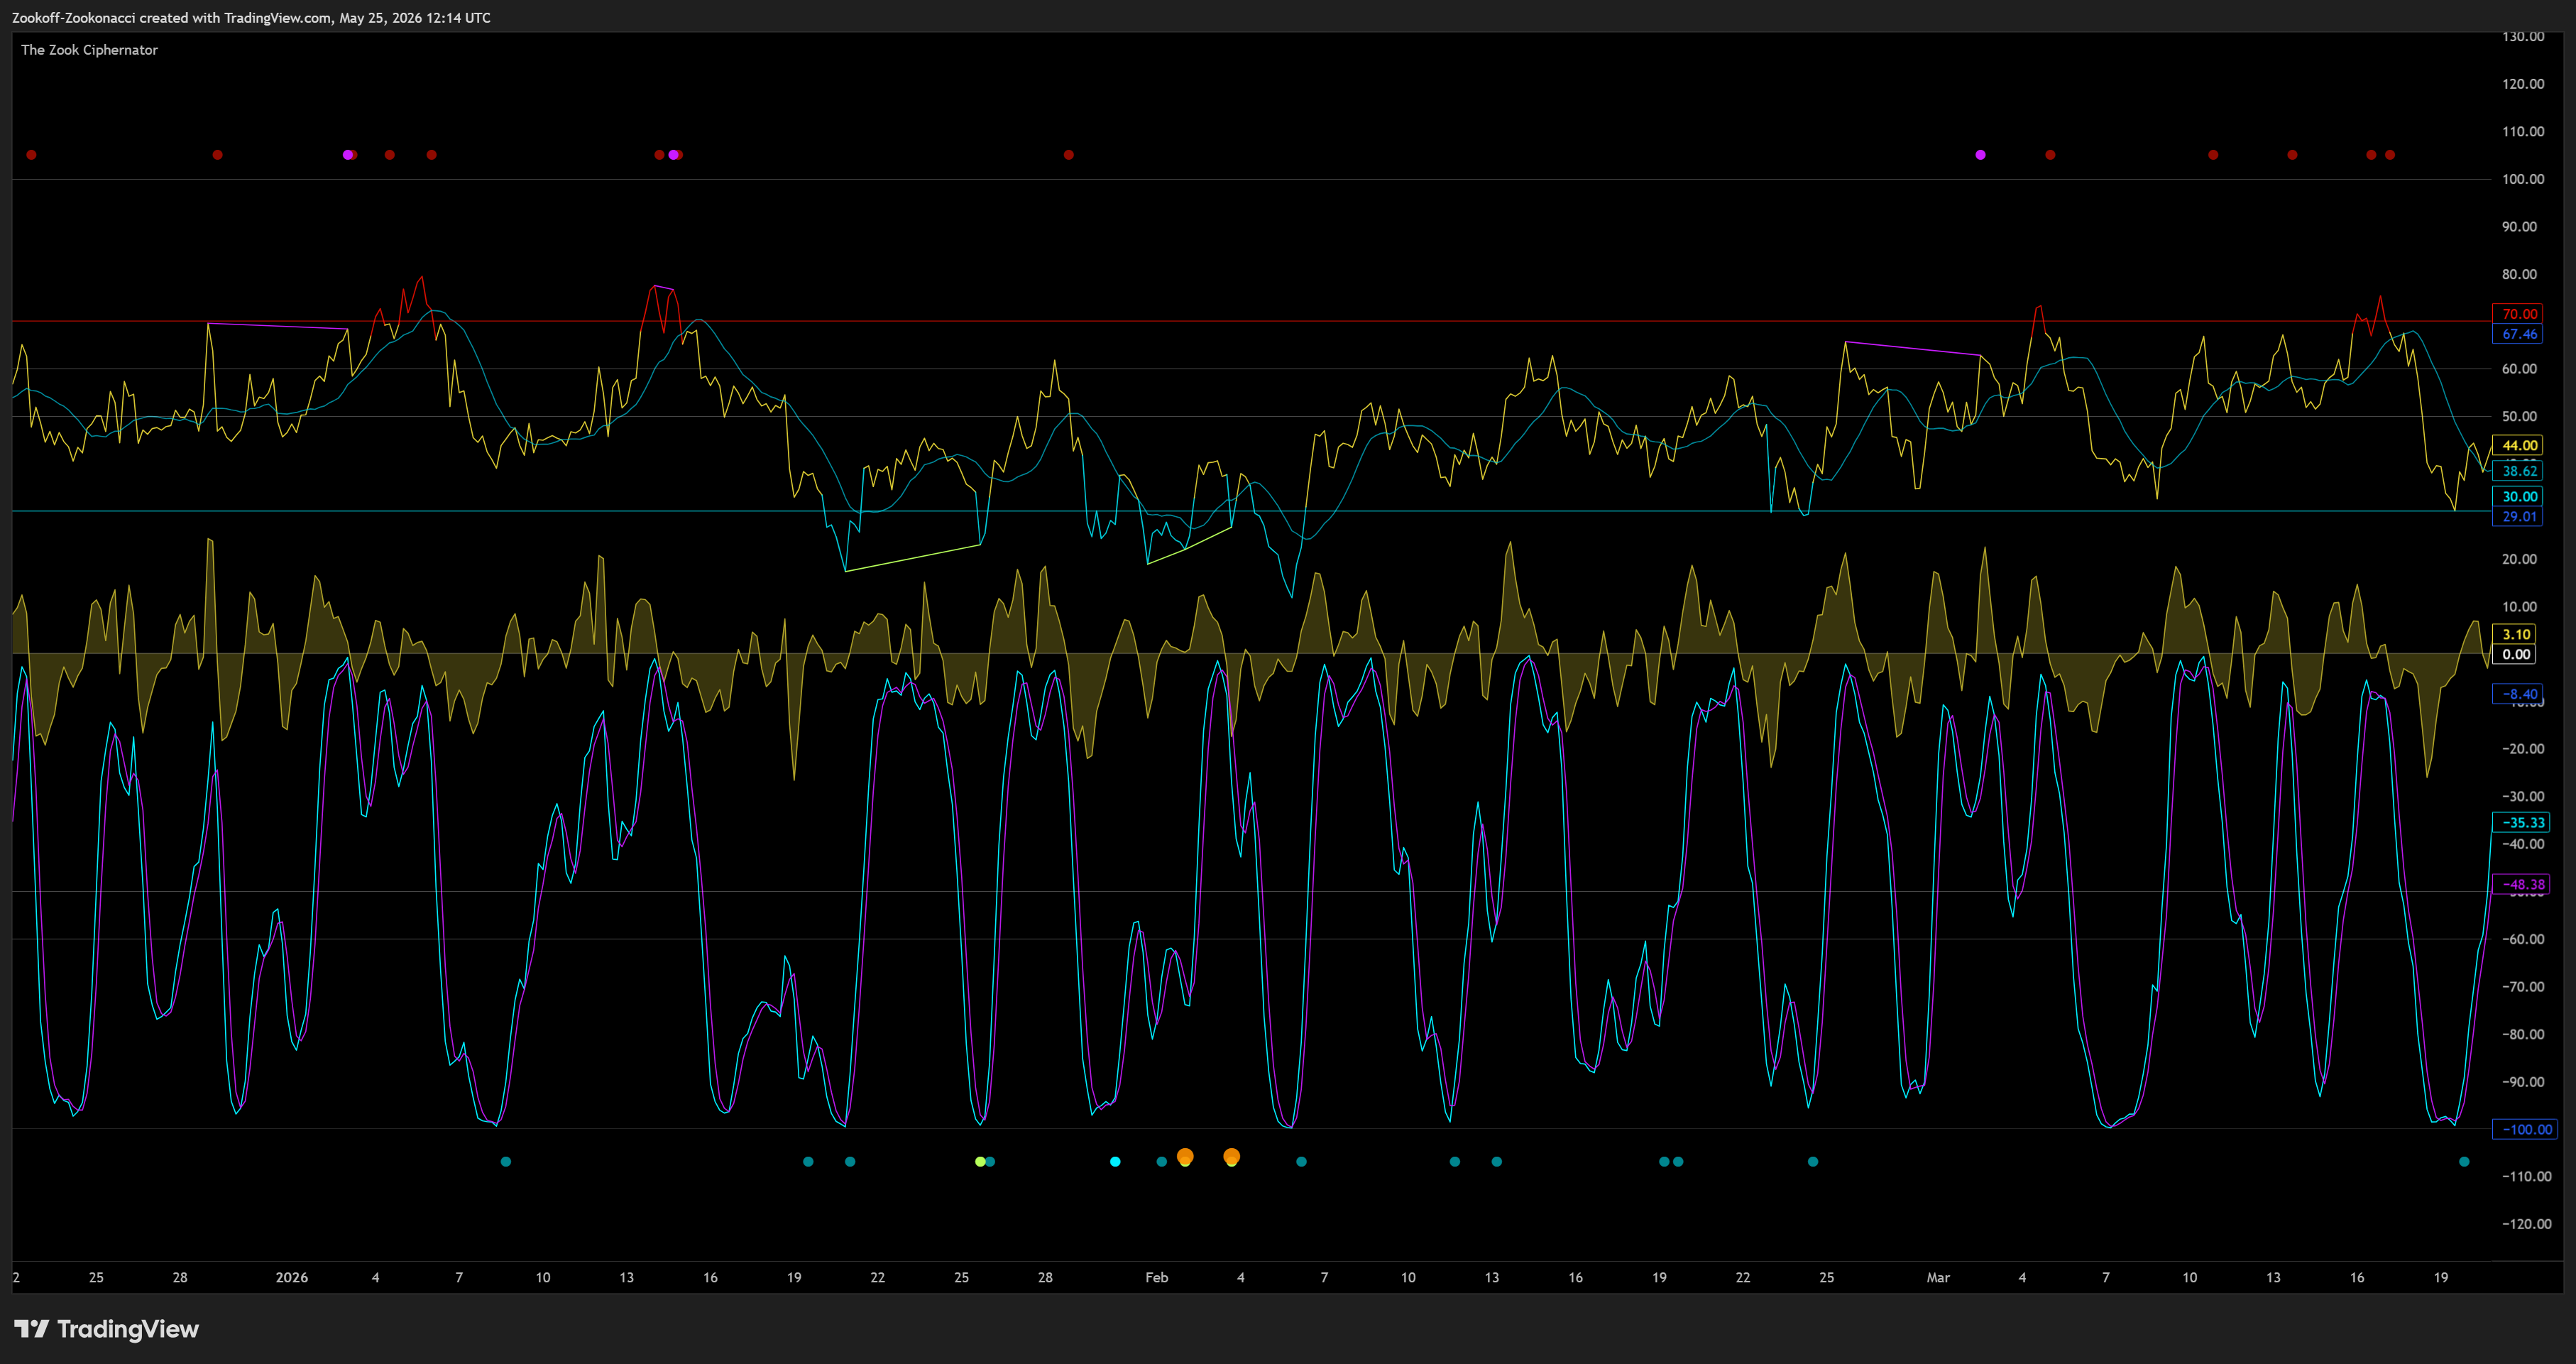Click the 110.00 axis tick
2576x1364 pixels.
(2523, 131)
